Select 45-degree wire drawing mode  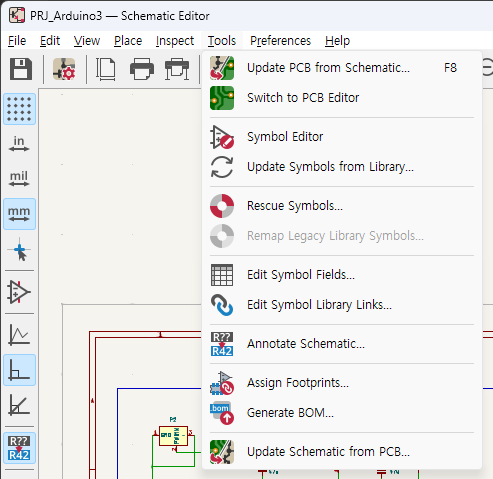pos(19,405)
